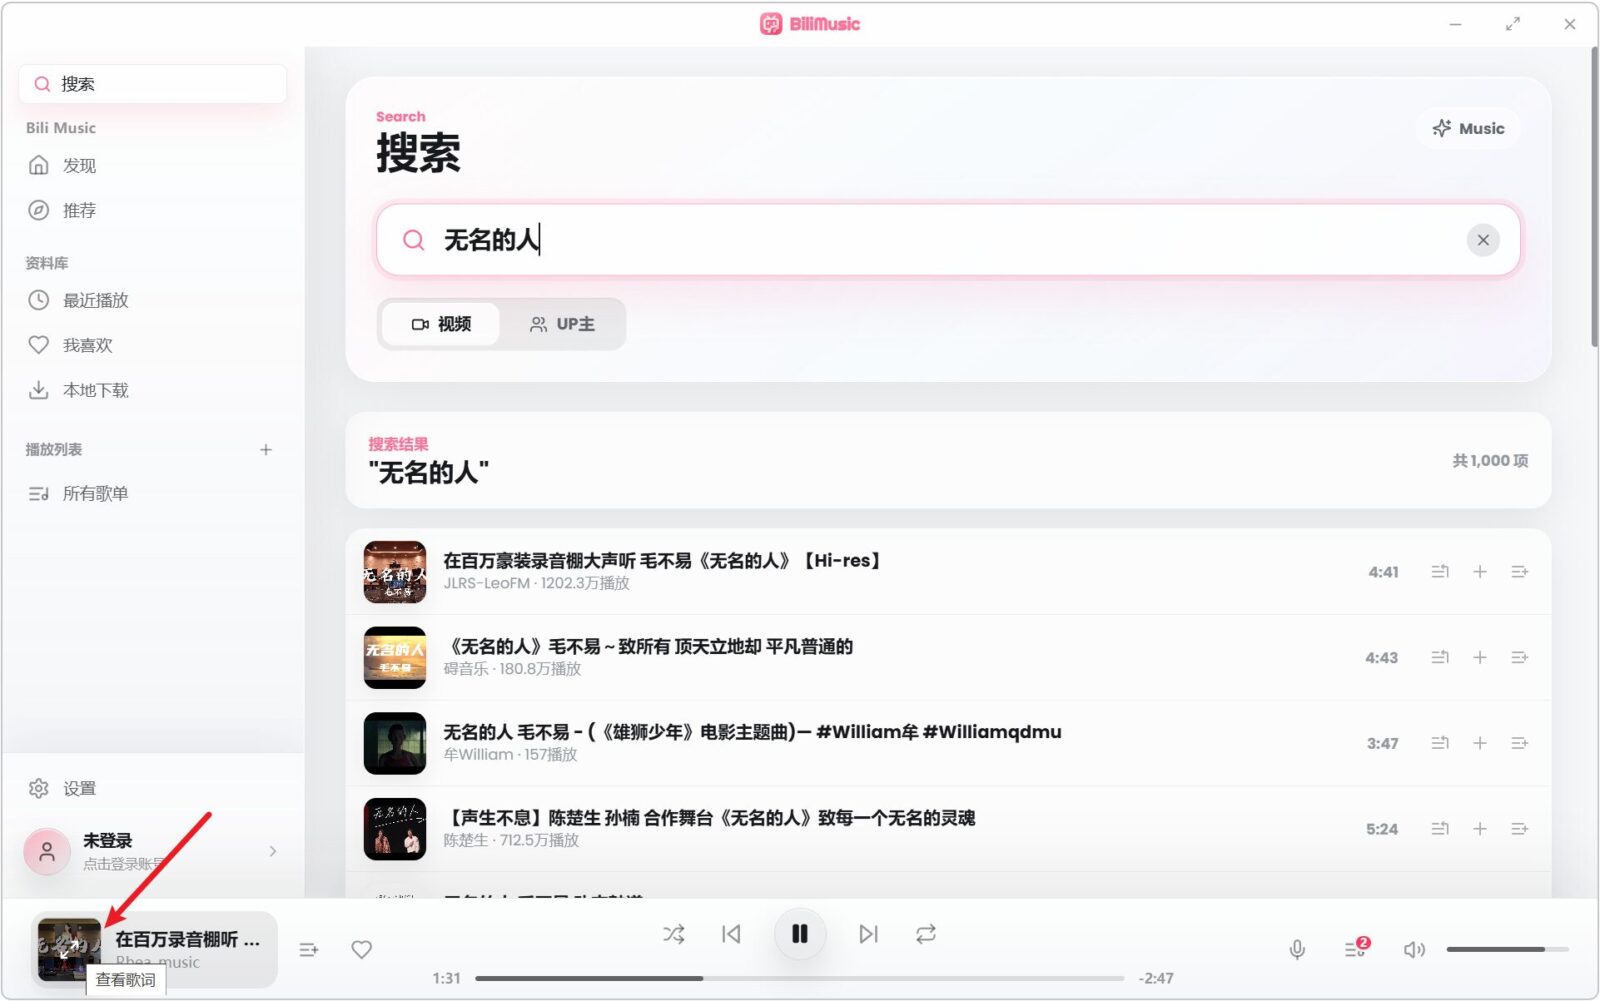Click the now-playing title 在百万录音棚听

tap(187, 939)
